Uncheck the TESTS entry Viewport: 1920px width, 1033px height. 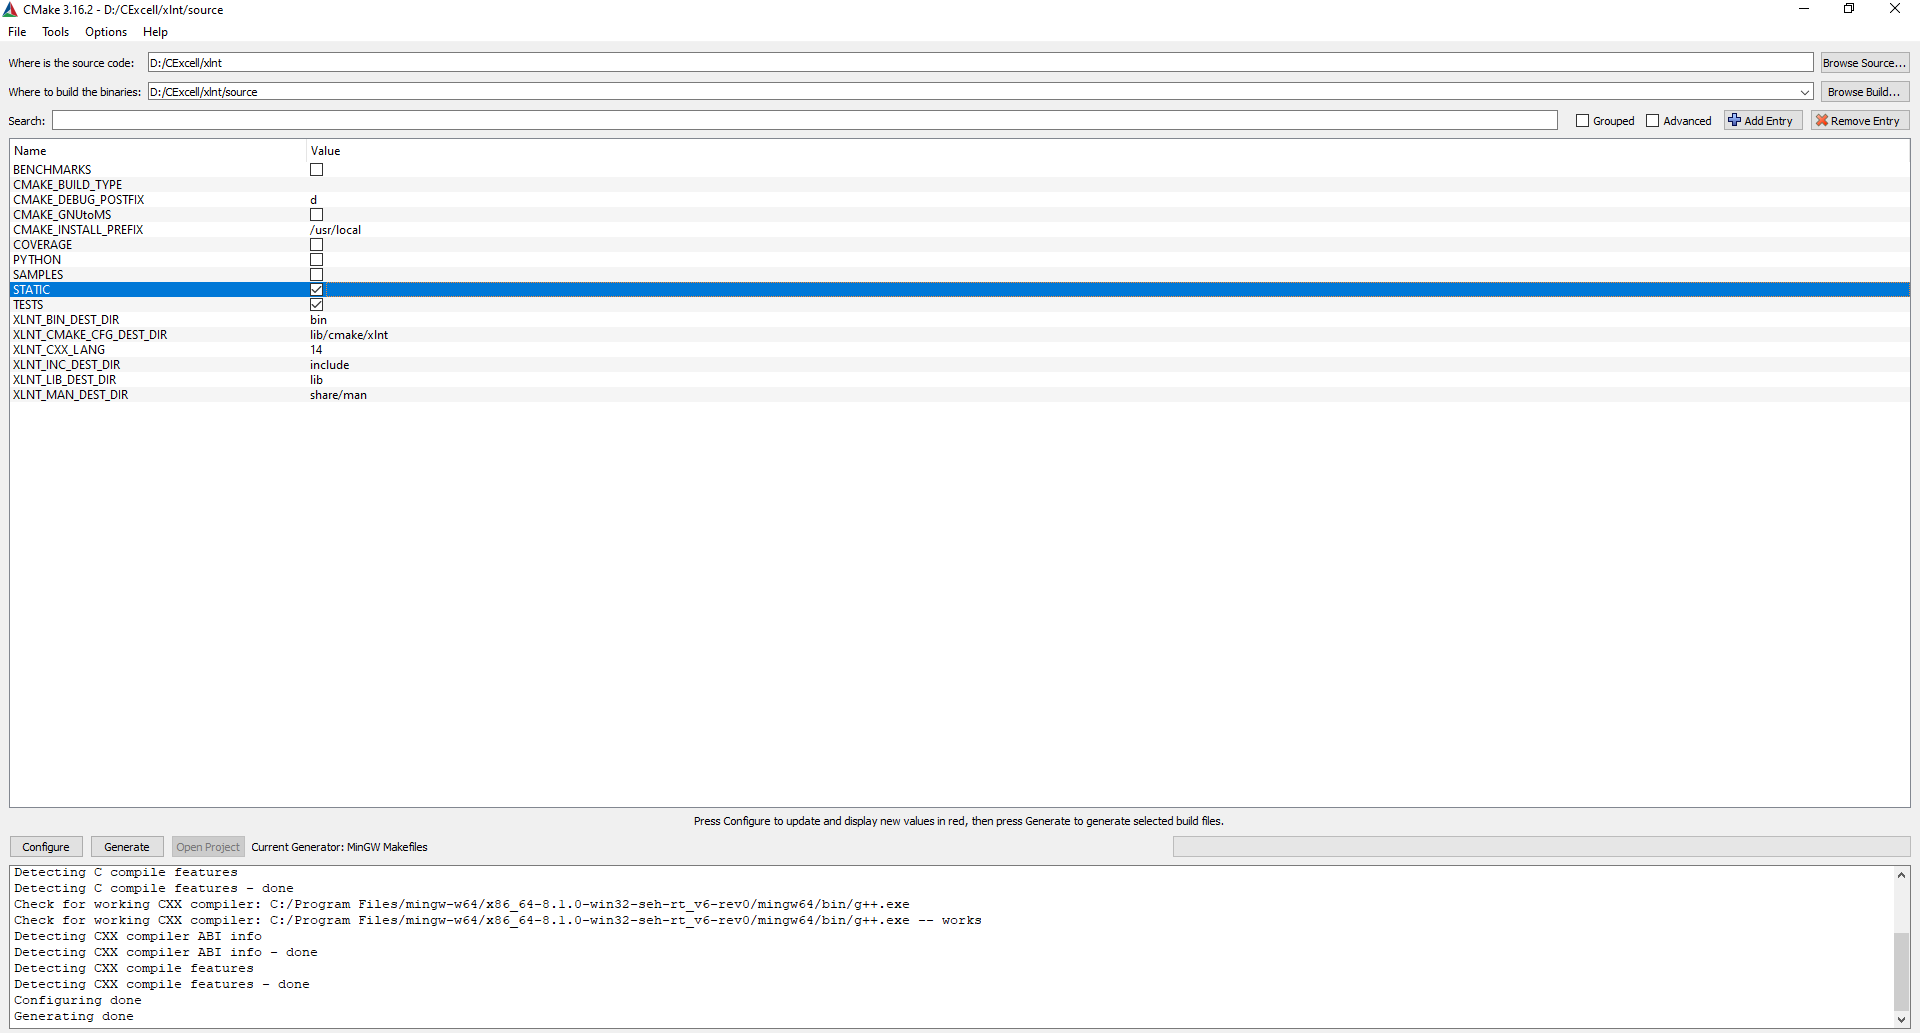coord(316,304)
